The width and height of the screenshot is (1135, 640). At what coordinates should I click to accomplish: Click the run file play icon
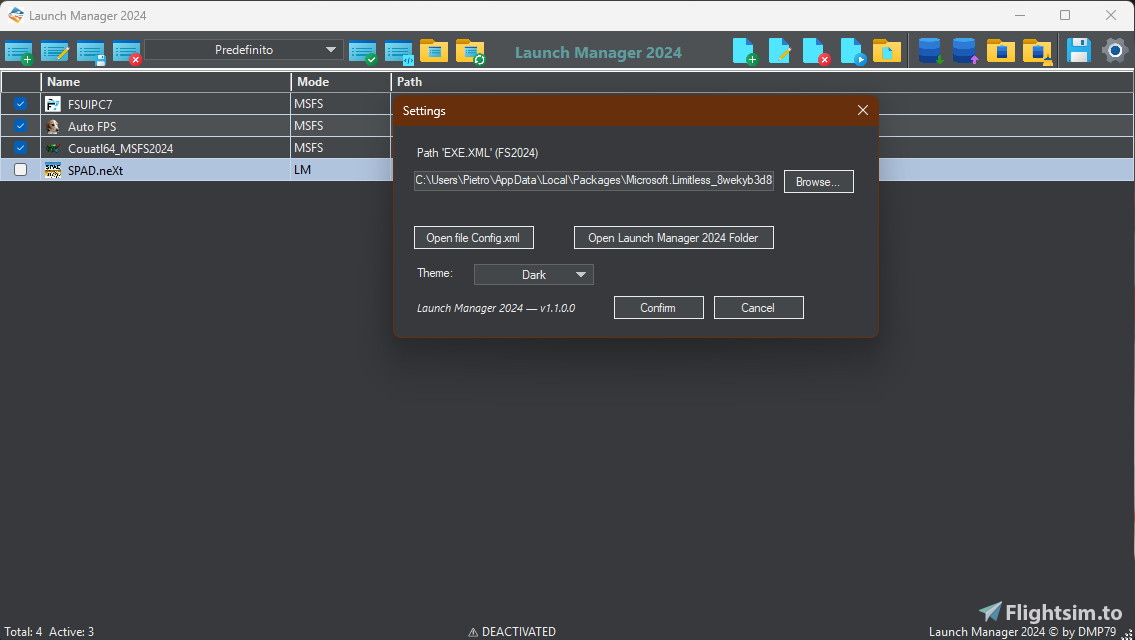point(853,51)
